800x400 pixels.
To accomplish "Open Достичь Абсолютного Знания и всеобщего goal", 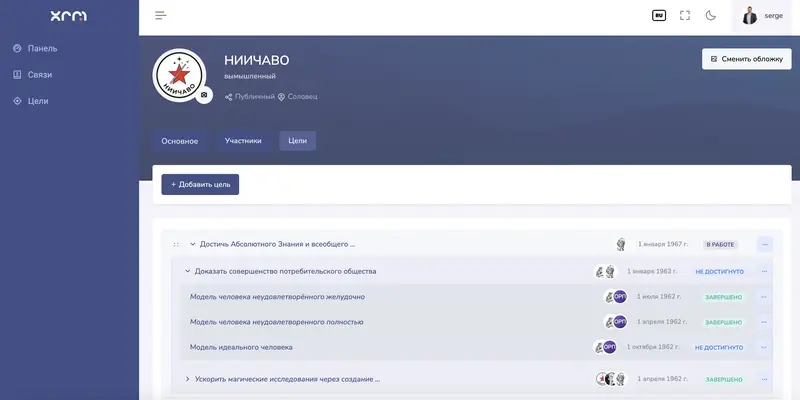I will click(x=278, y=244).
